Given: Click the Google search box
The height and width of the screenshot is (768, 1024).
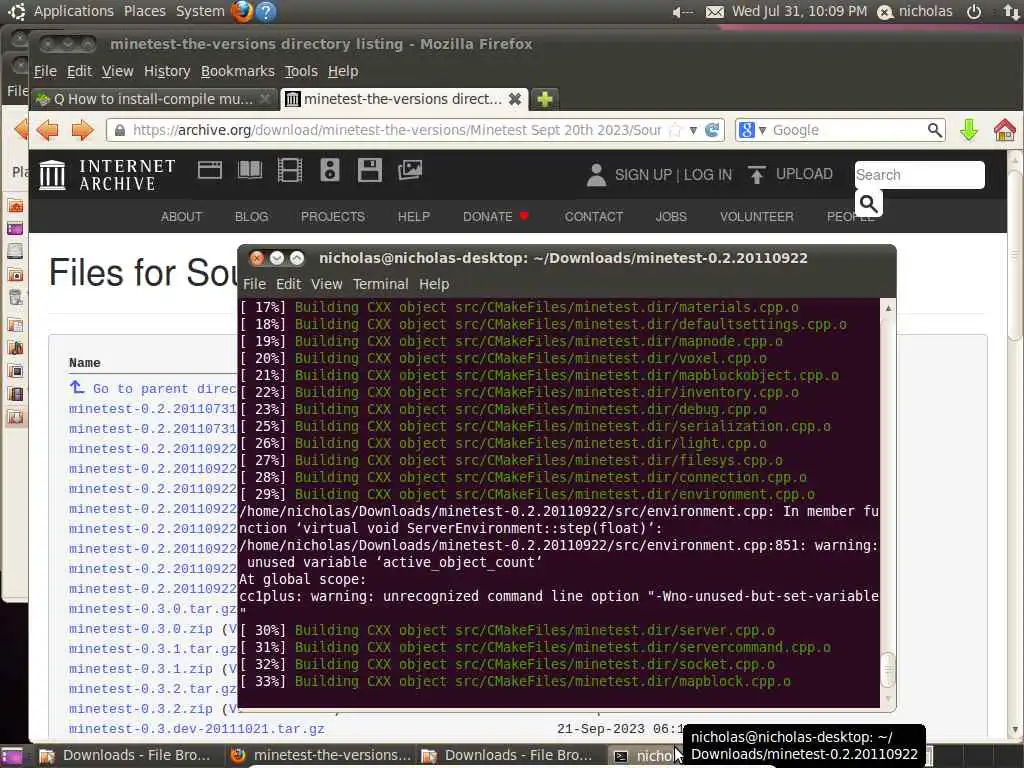Looking at the screenshot, I should coord(847,130).
